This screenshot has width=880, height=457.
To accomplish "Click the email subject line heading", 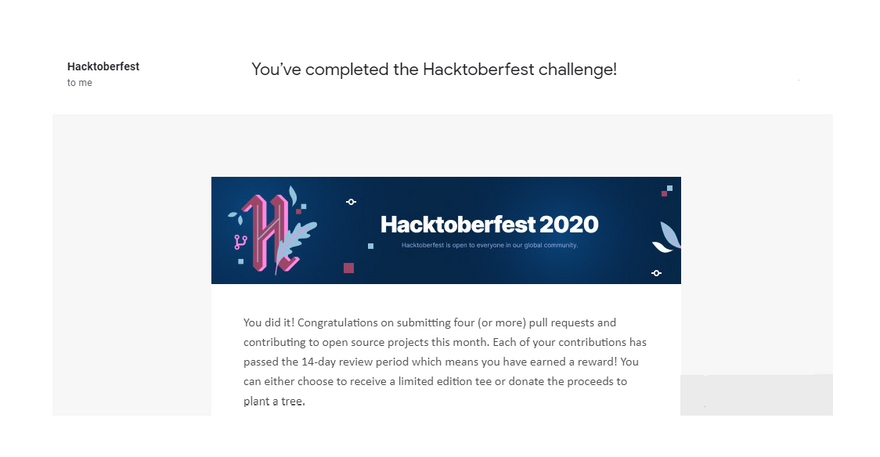I will (434, 69).
